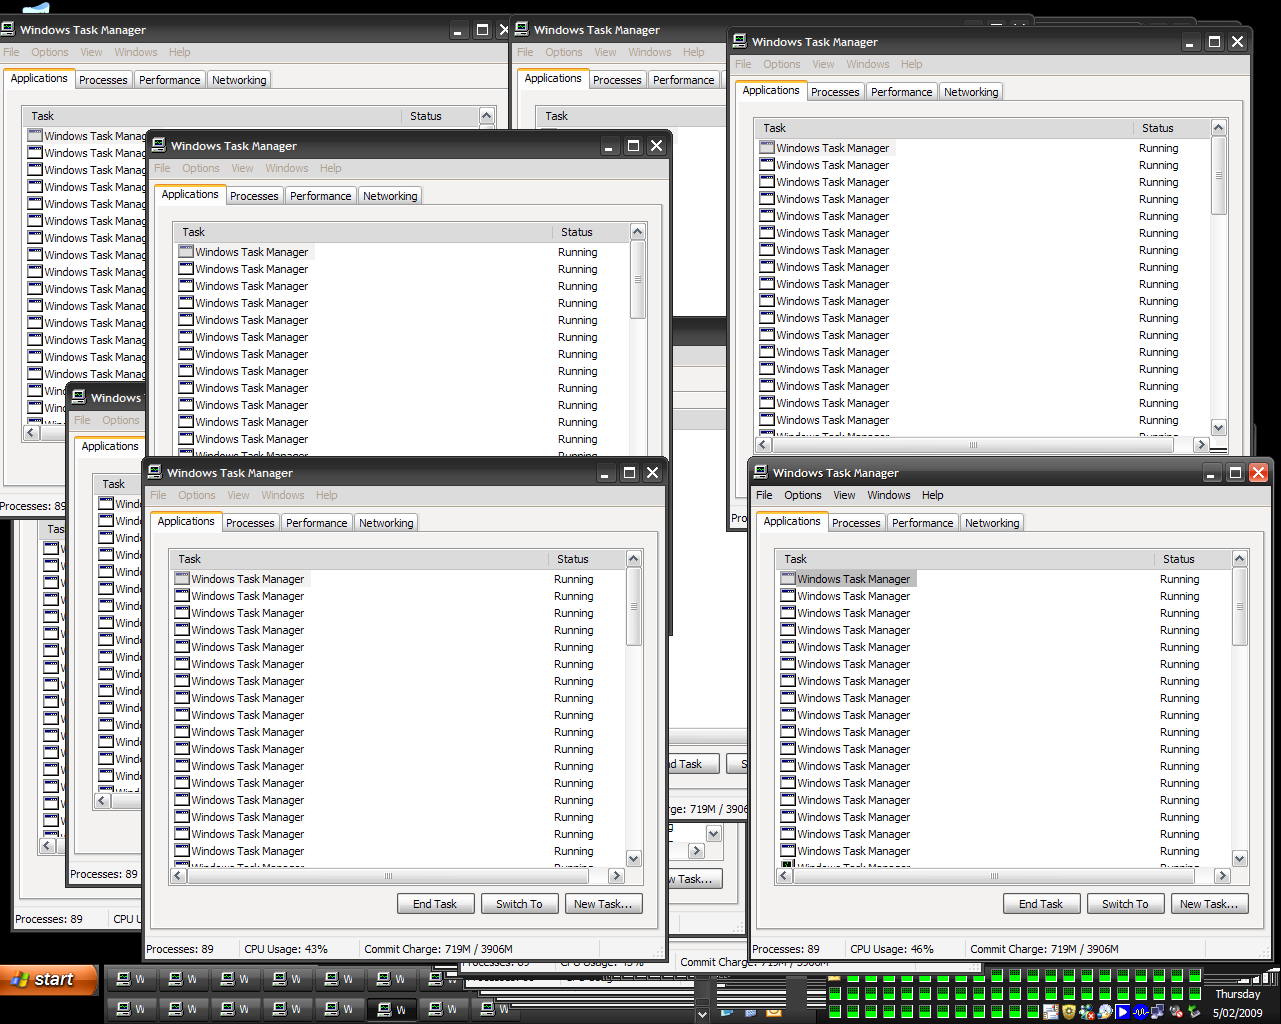The image size is (1281, 1024).
Task: Click the 'CPU Usage: 43%' status text
Action: [x=285, y=949]
